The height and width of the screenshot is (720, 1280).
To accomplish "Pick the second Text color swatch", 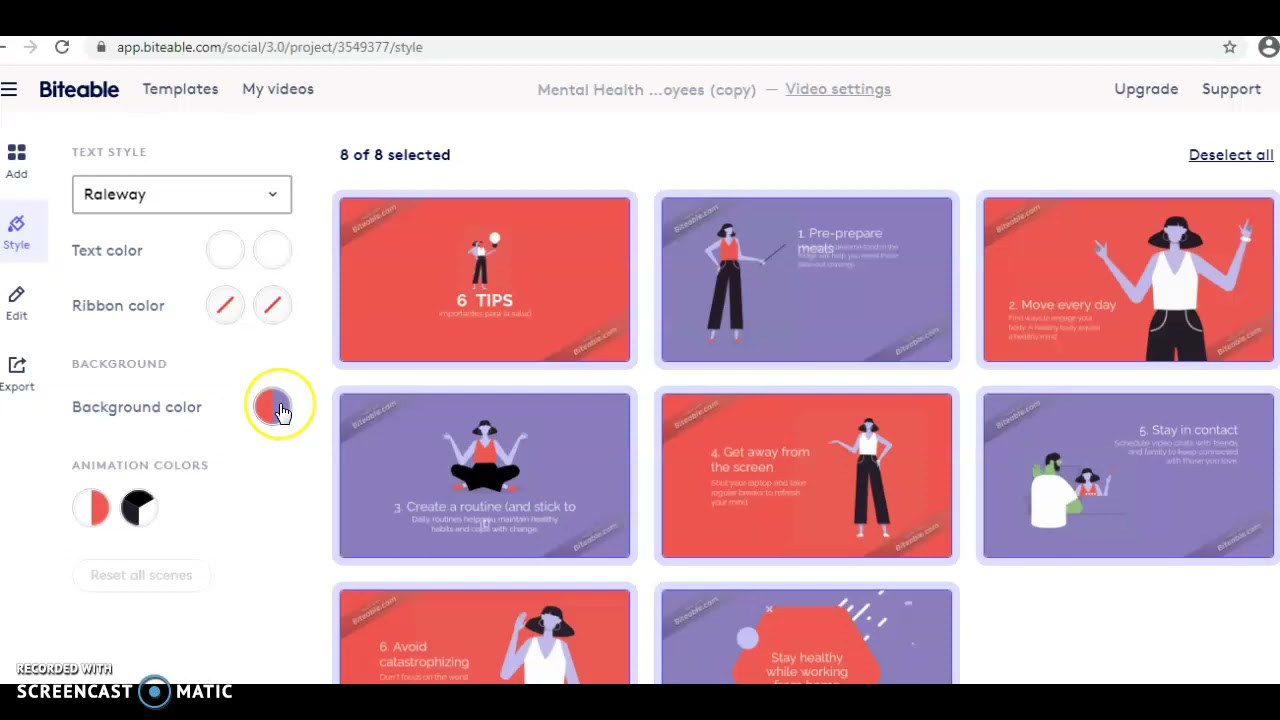I will [x=272, y=250].
